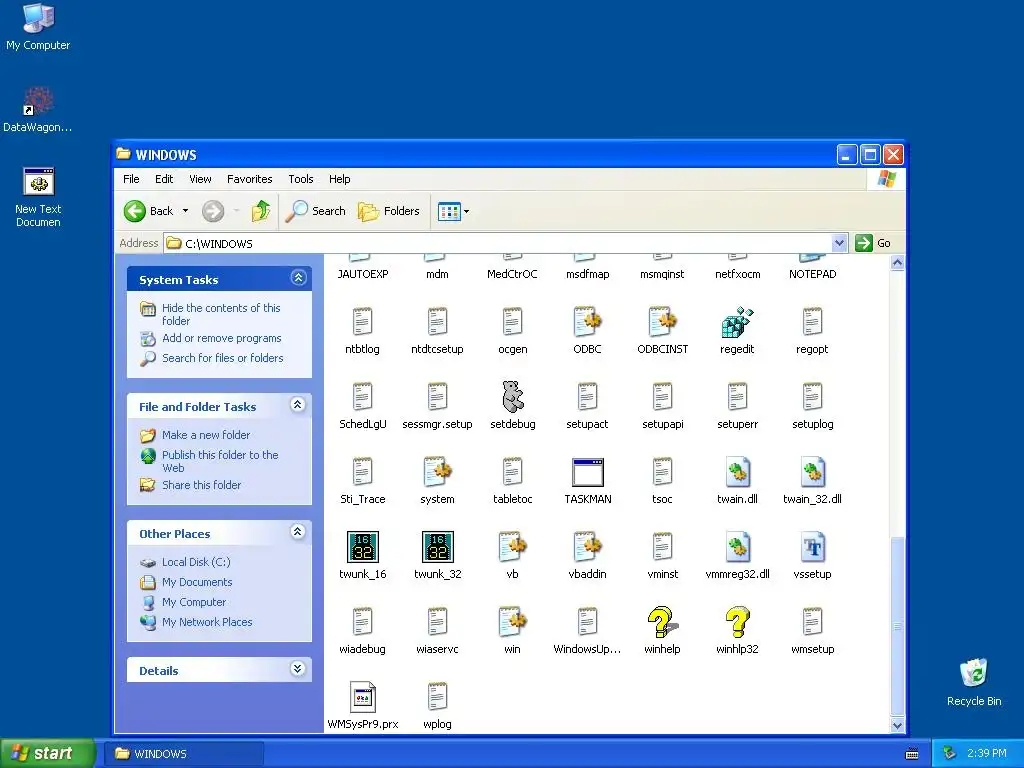The width and height of the screenshot is (1024, 768).
Task: Select the vb settings file
Action: pos(513,547)
